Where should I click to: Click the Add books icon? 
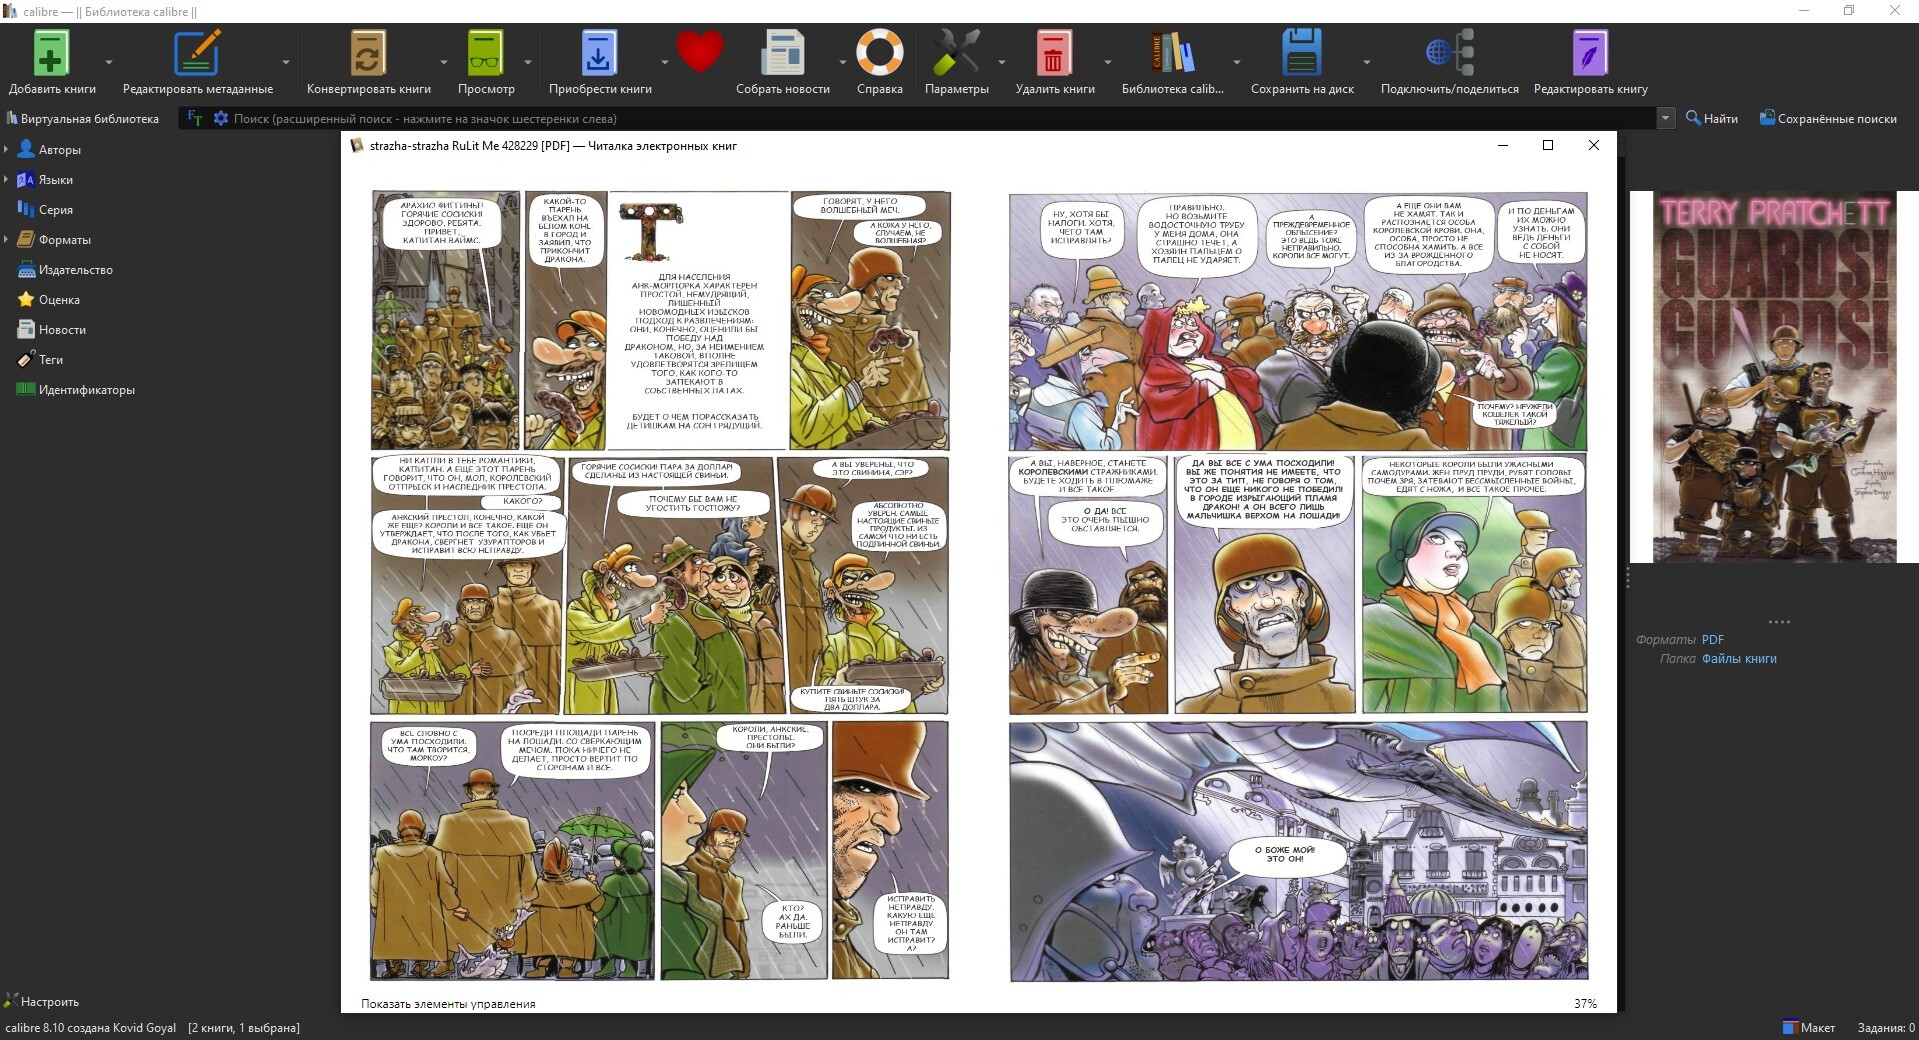click(x=51, y=54)
